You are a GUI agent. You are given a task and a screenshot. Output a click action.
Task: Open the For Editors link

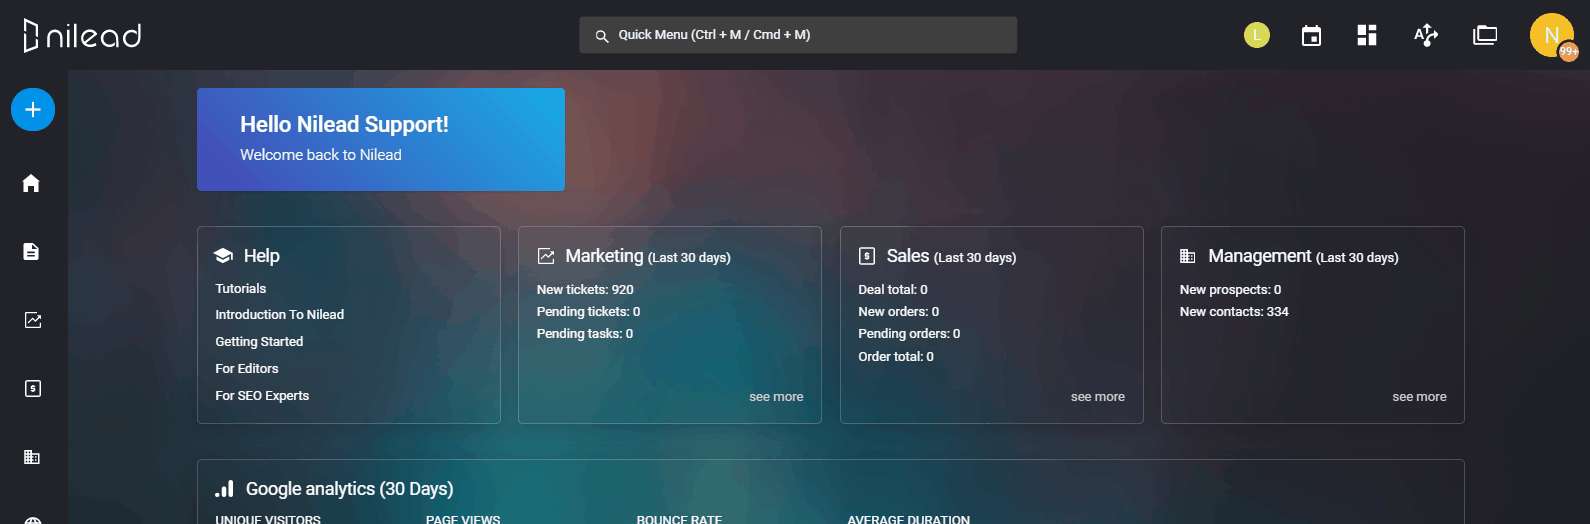pyautogui.click(x=247, y=368)
